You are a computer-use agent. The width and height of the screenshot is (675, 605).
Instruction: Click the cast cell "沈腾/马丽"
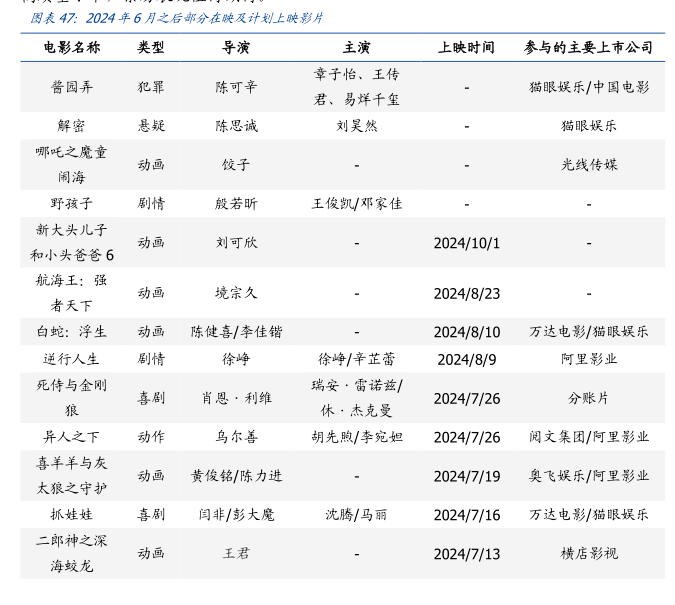point(357,515)
